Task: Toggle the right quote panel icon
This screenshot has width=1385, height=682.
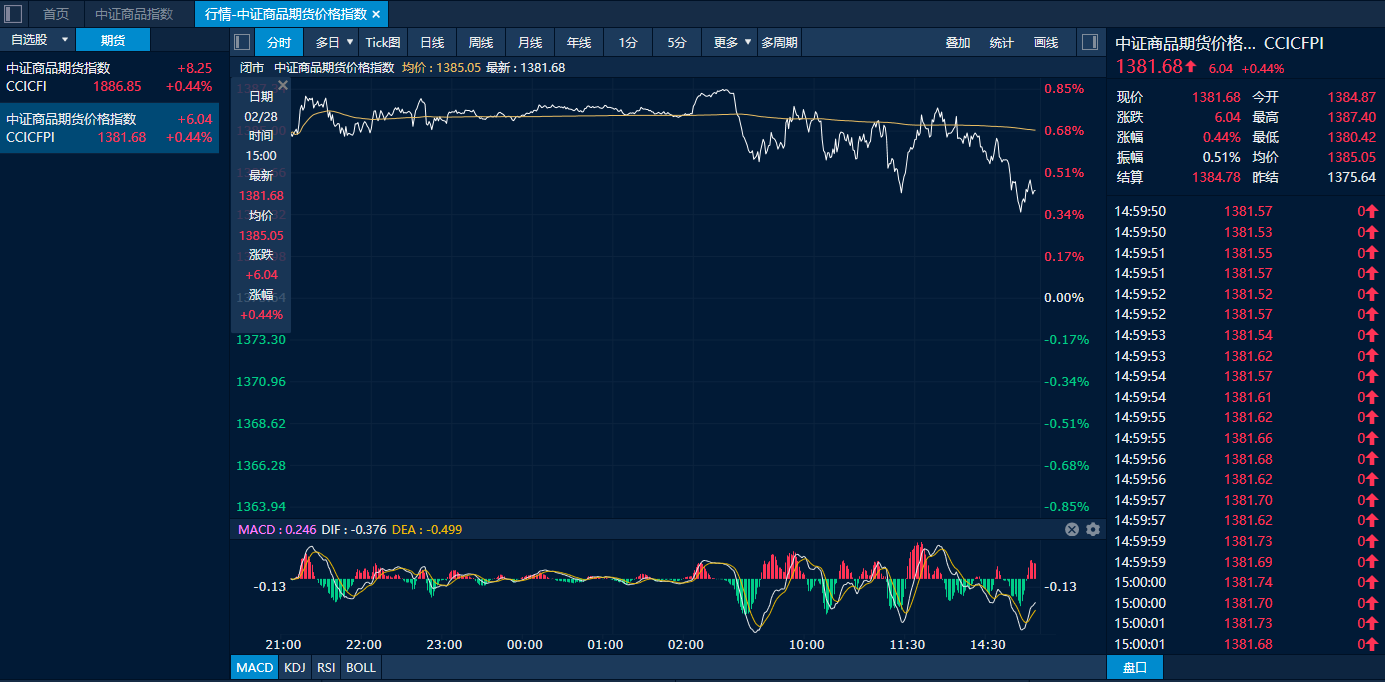Action: tap(1090, 42)
